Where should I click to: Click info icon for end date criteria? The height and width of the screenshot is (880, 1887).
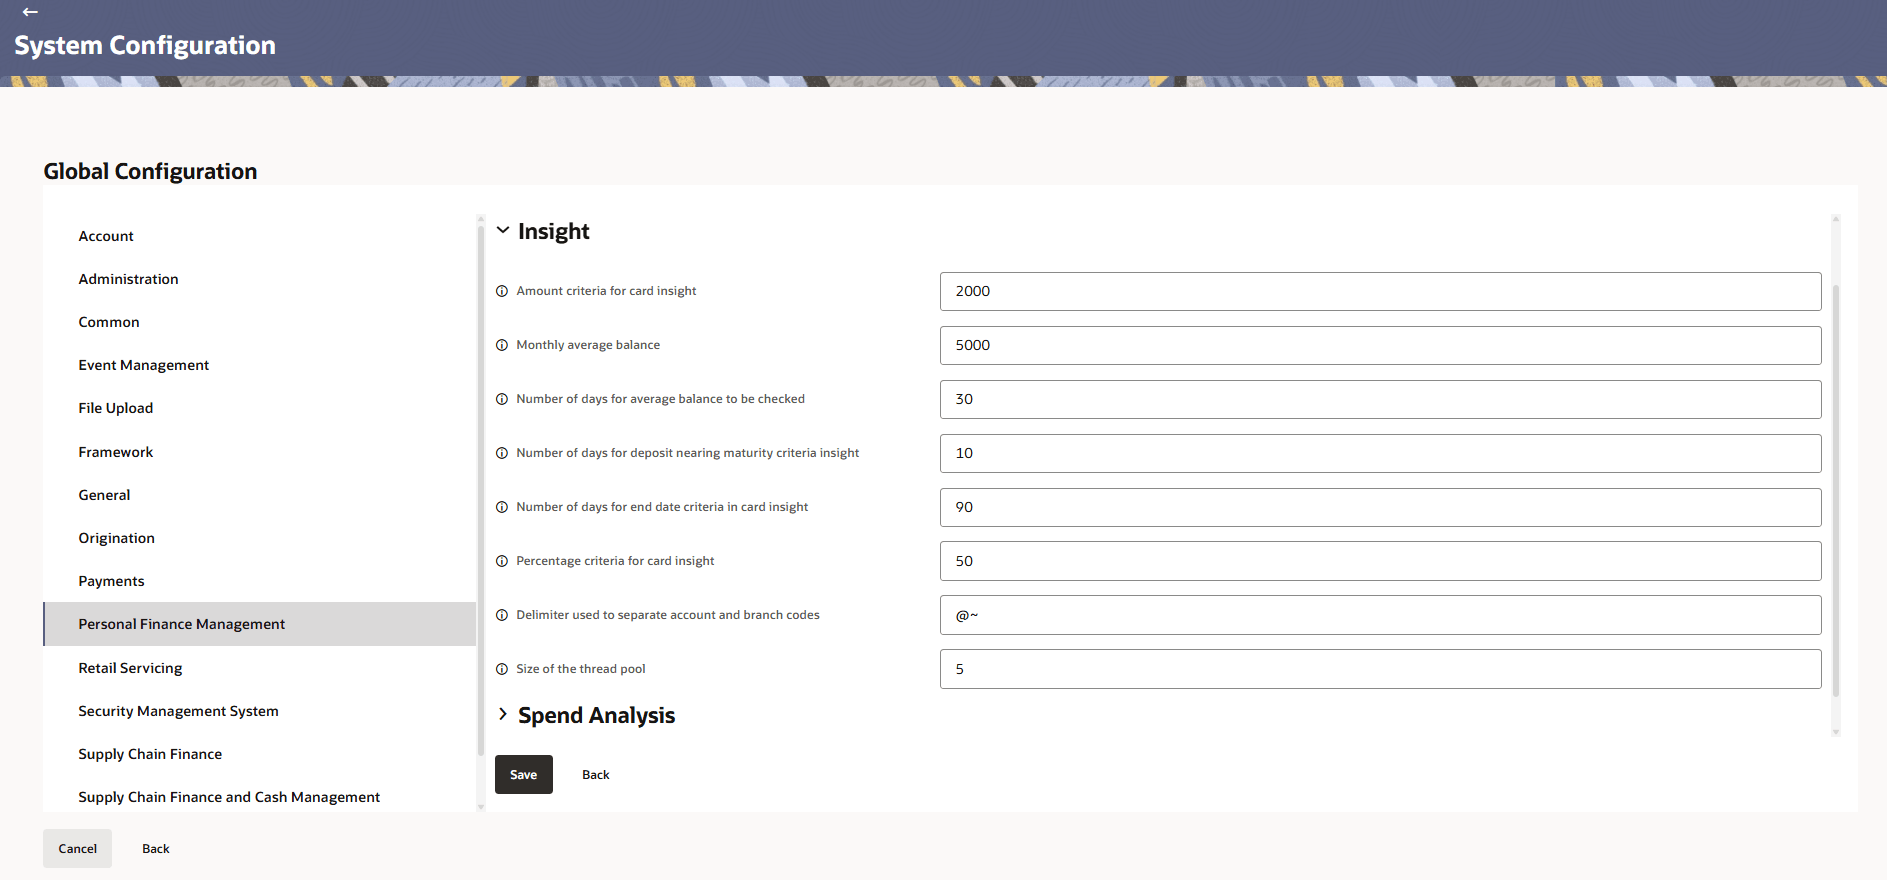502,507
